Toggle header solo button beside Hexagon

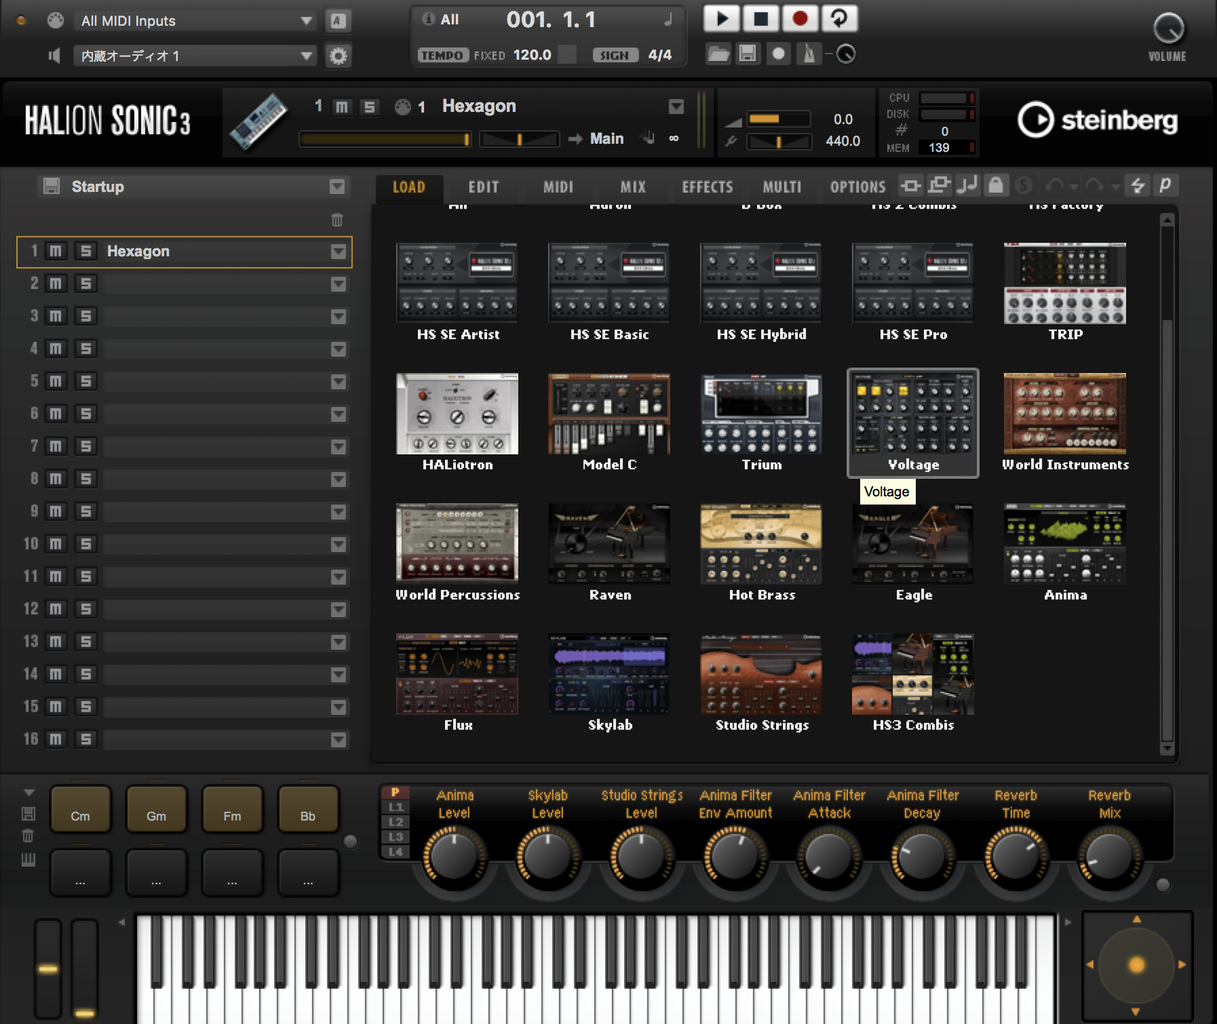click(x=370, y=107)
